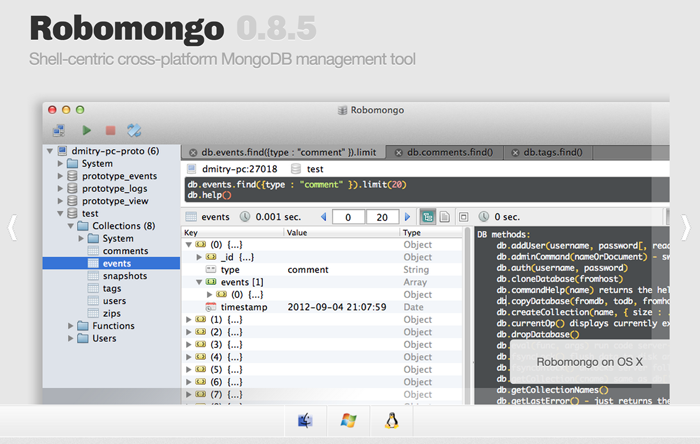
Task: Close the db.tags.find() tab
Action: (515, 153)
